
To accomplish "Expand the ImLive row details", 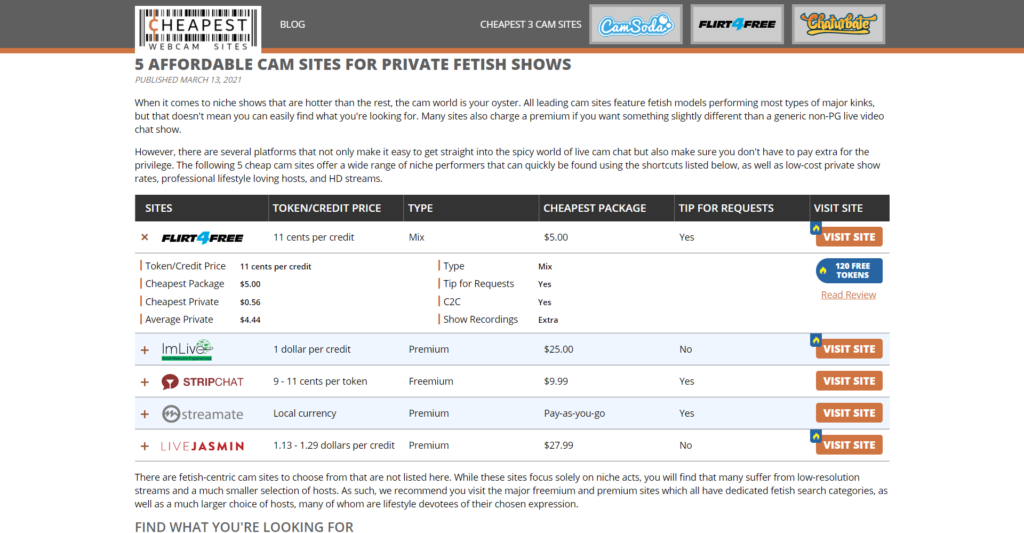I will pyautogui.click(x=145, y=350).
